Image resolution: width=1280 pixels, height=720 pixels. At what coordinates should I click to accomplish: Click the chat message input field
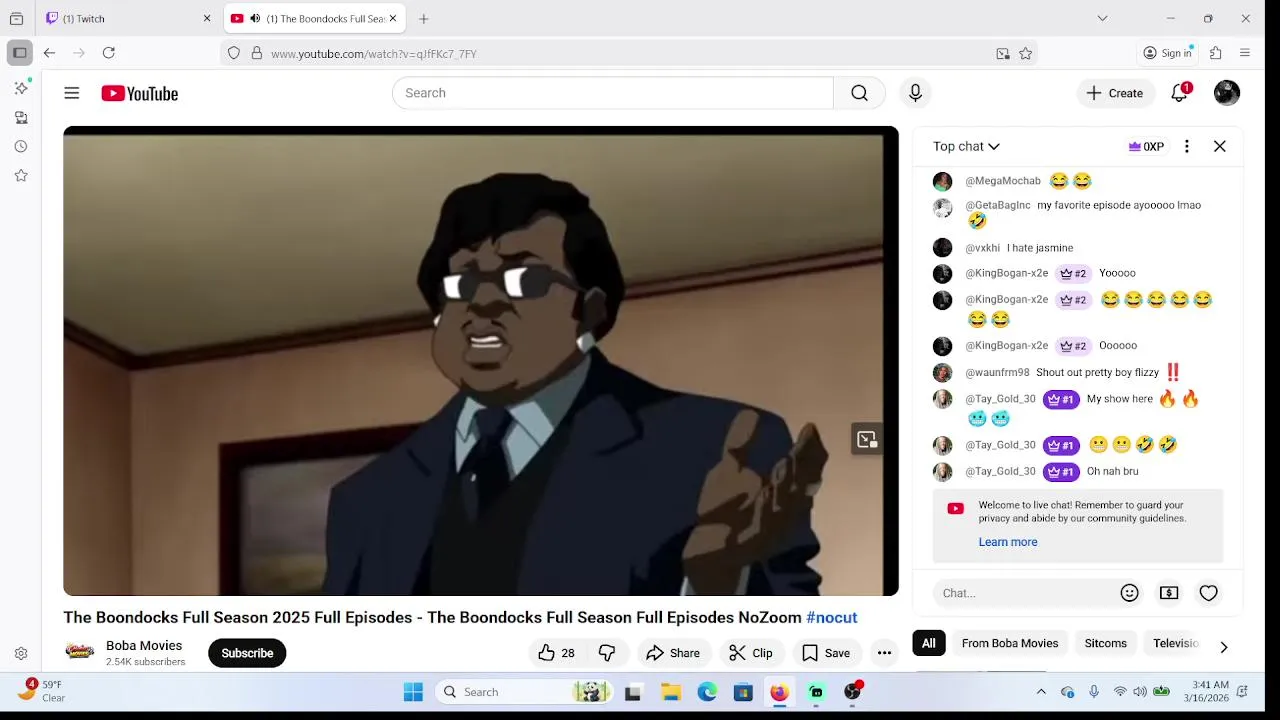[x=1025, y=593]
